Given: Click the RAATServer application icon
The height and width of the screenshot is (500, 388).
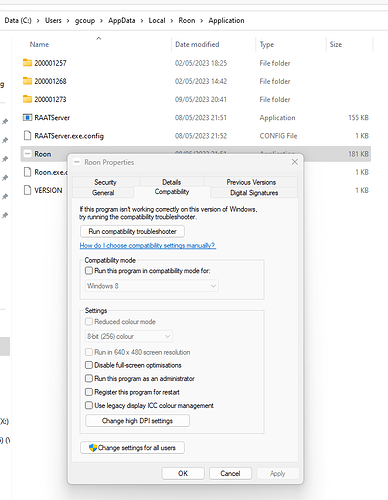Looking at the screenshot, I should click(x=27, y=117).
